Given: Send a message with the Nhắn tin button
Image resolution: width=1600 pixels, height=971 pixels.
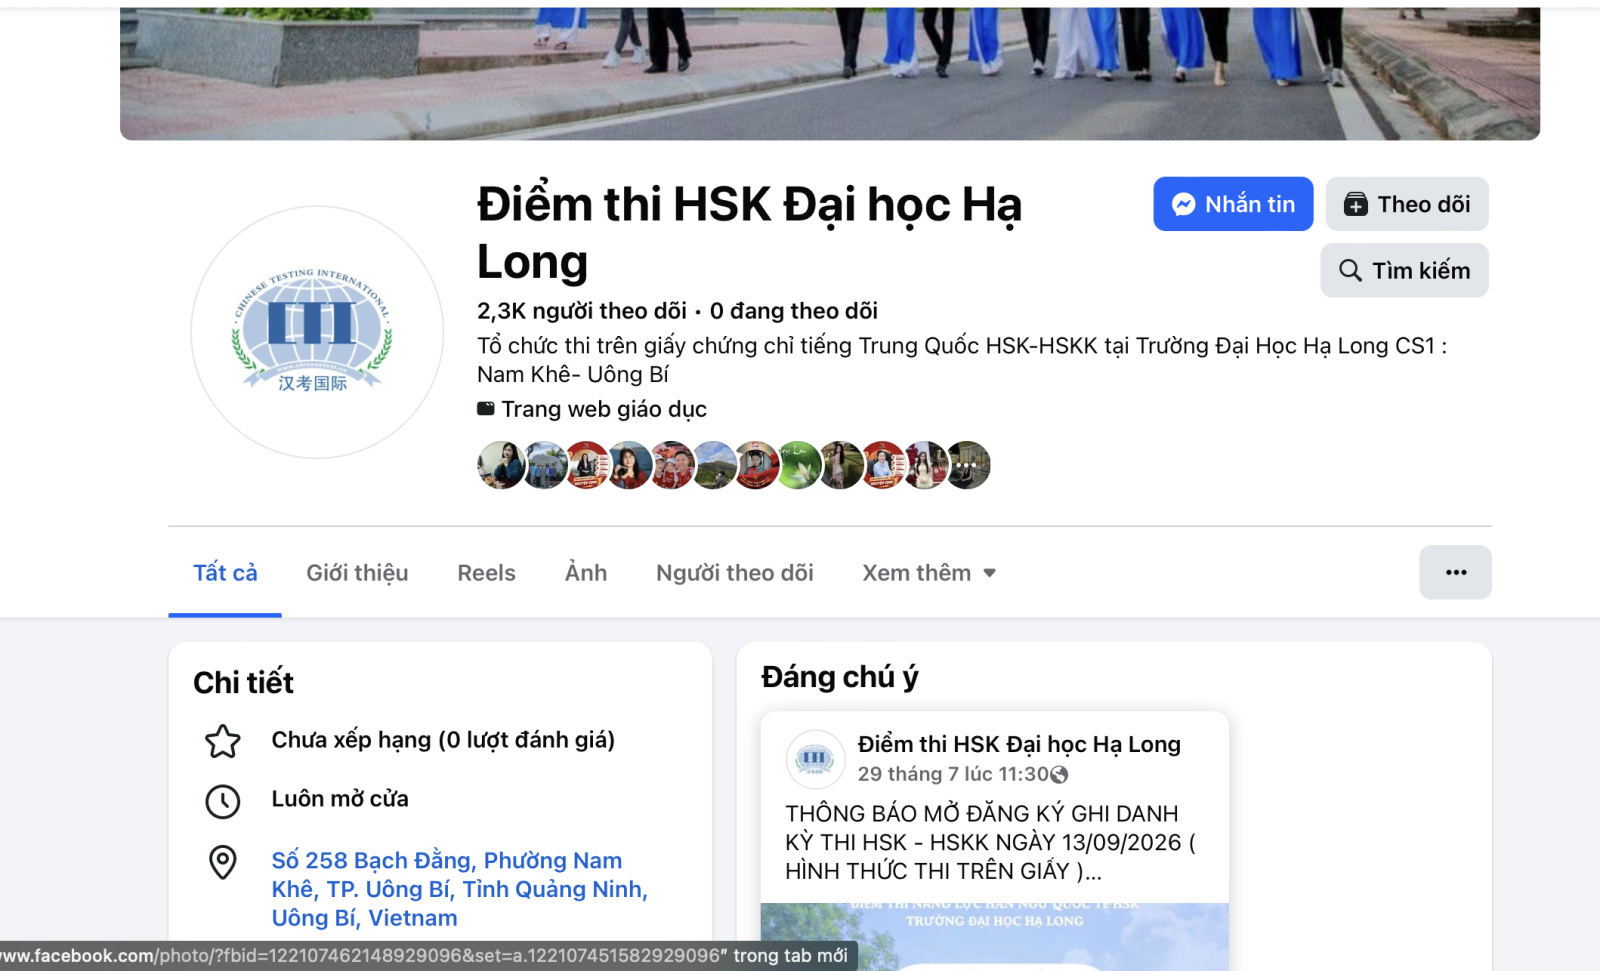Looking at the screenshot, I should pyautogui.click(x=1233, y=204).
